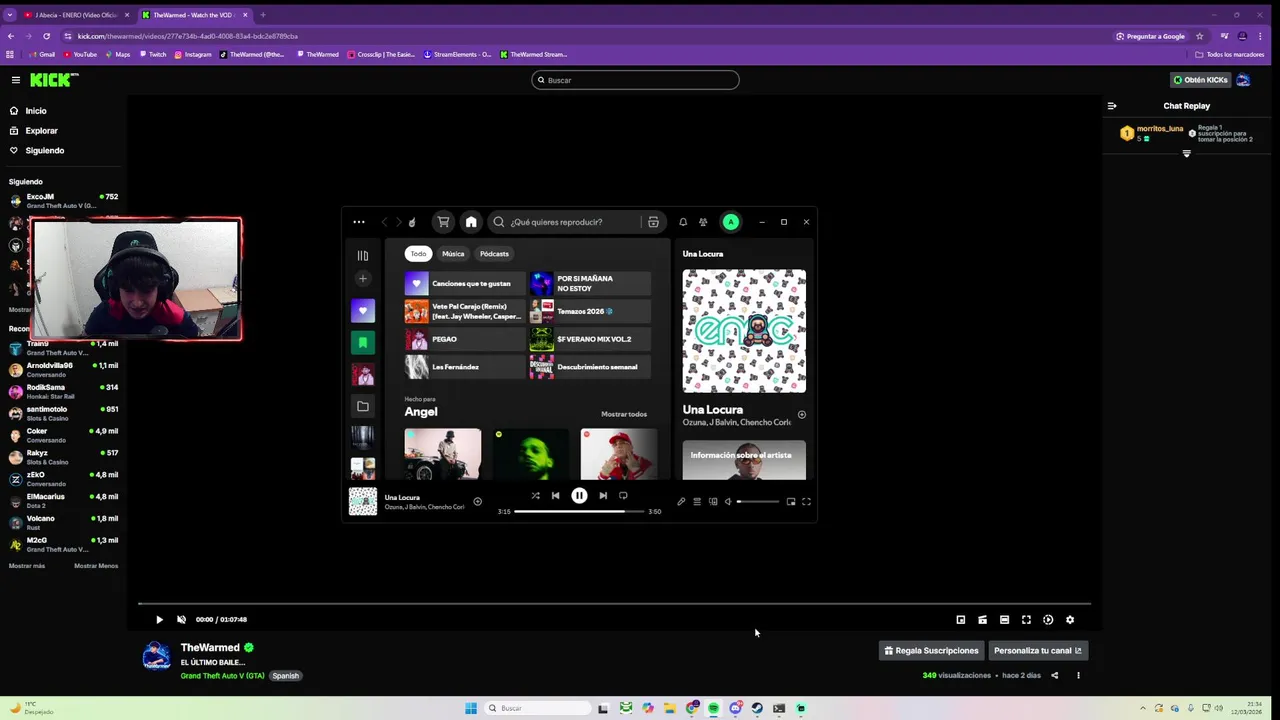Share this video with the share icon

1054,676
